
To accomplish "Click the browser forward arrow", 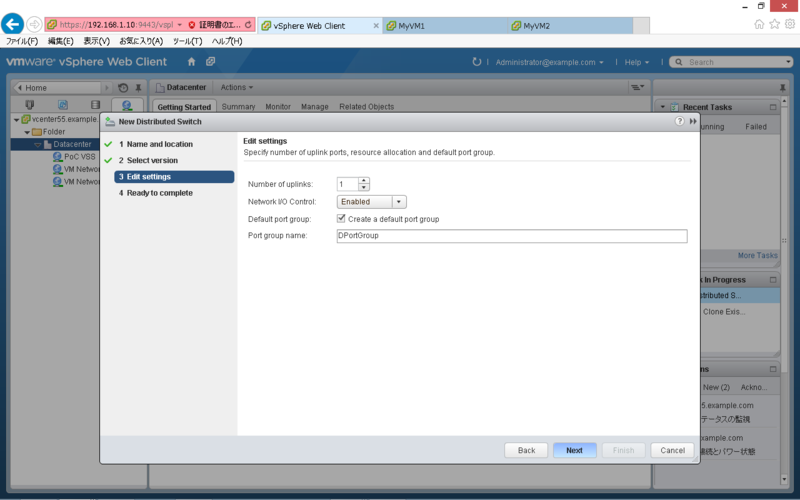I will point(34,24).
